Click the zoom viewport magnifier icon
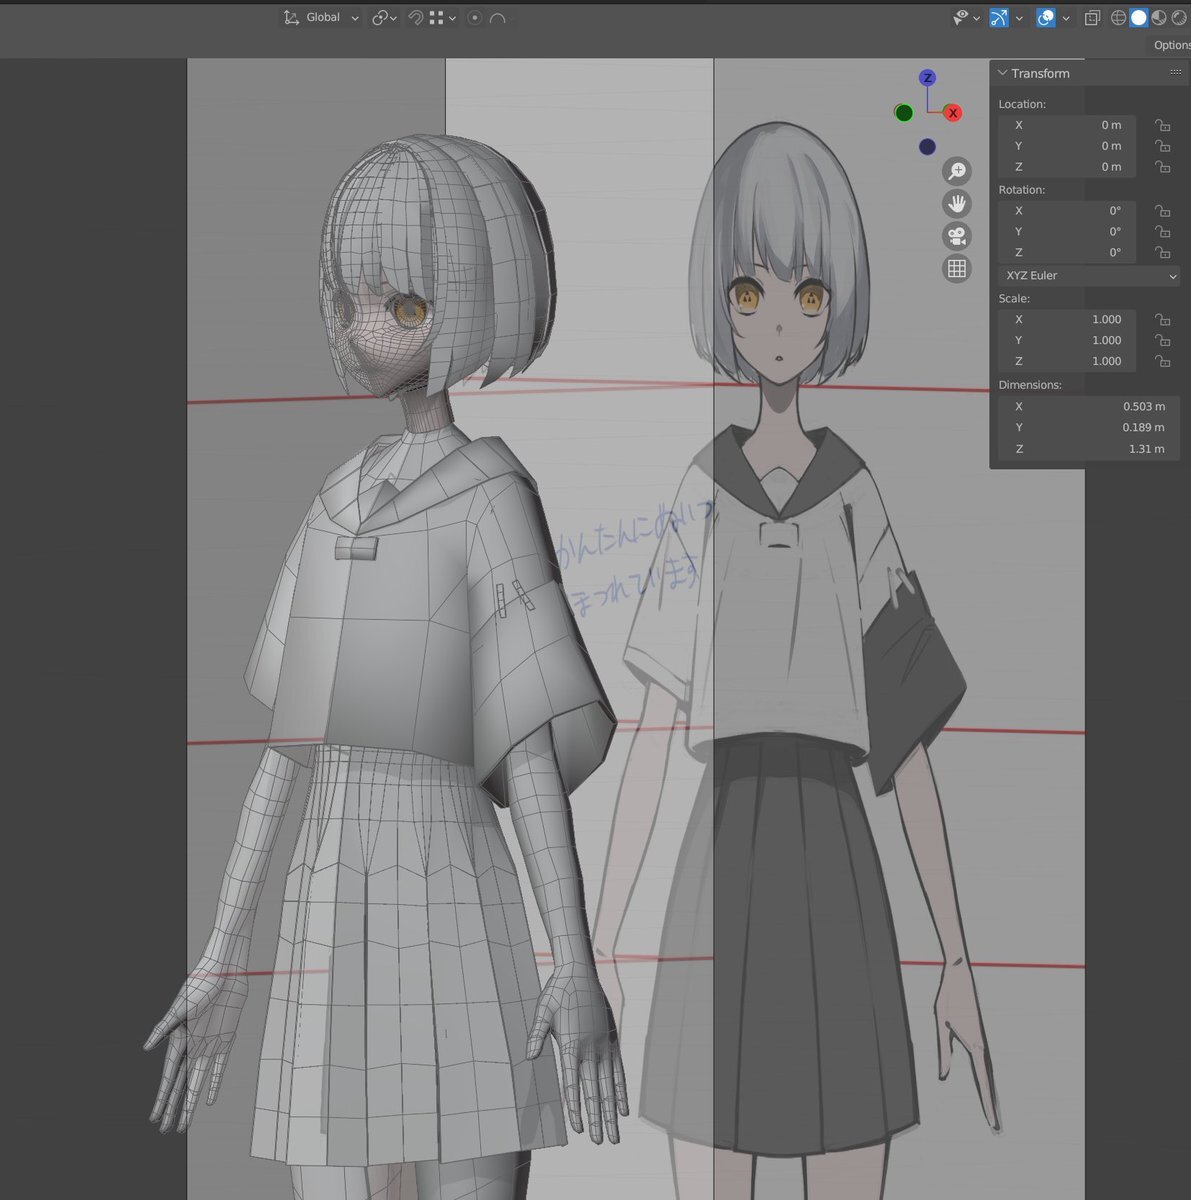The width and height of the screenshot is (1191, 1200). [957, 171]
